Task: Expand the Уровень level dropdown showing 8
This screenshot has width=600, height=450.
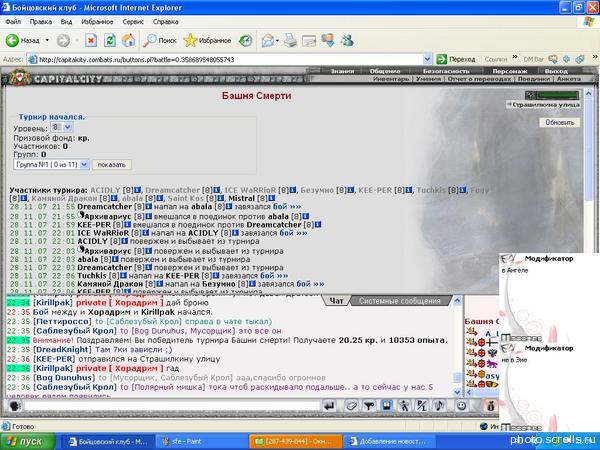Action: point(68,127)
